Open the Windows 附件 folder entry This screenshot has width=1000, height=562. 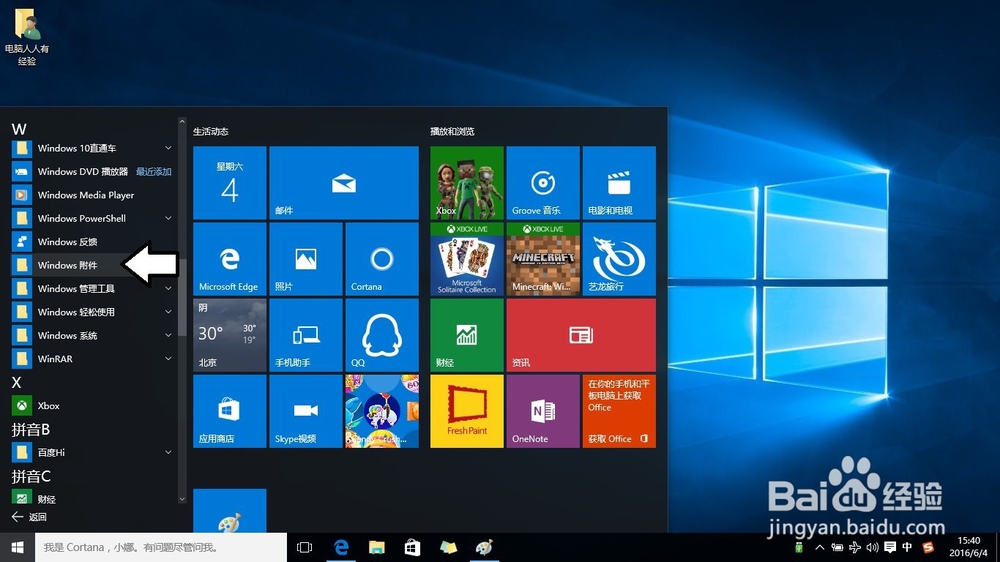pos(92,265)
